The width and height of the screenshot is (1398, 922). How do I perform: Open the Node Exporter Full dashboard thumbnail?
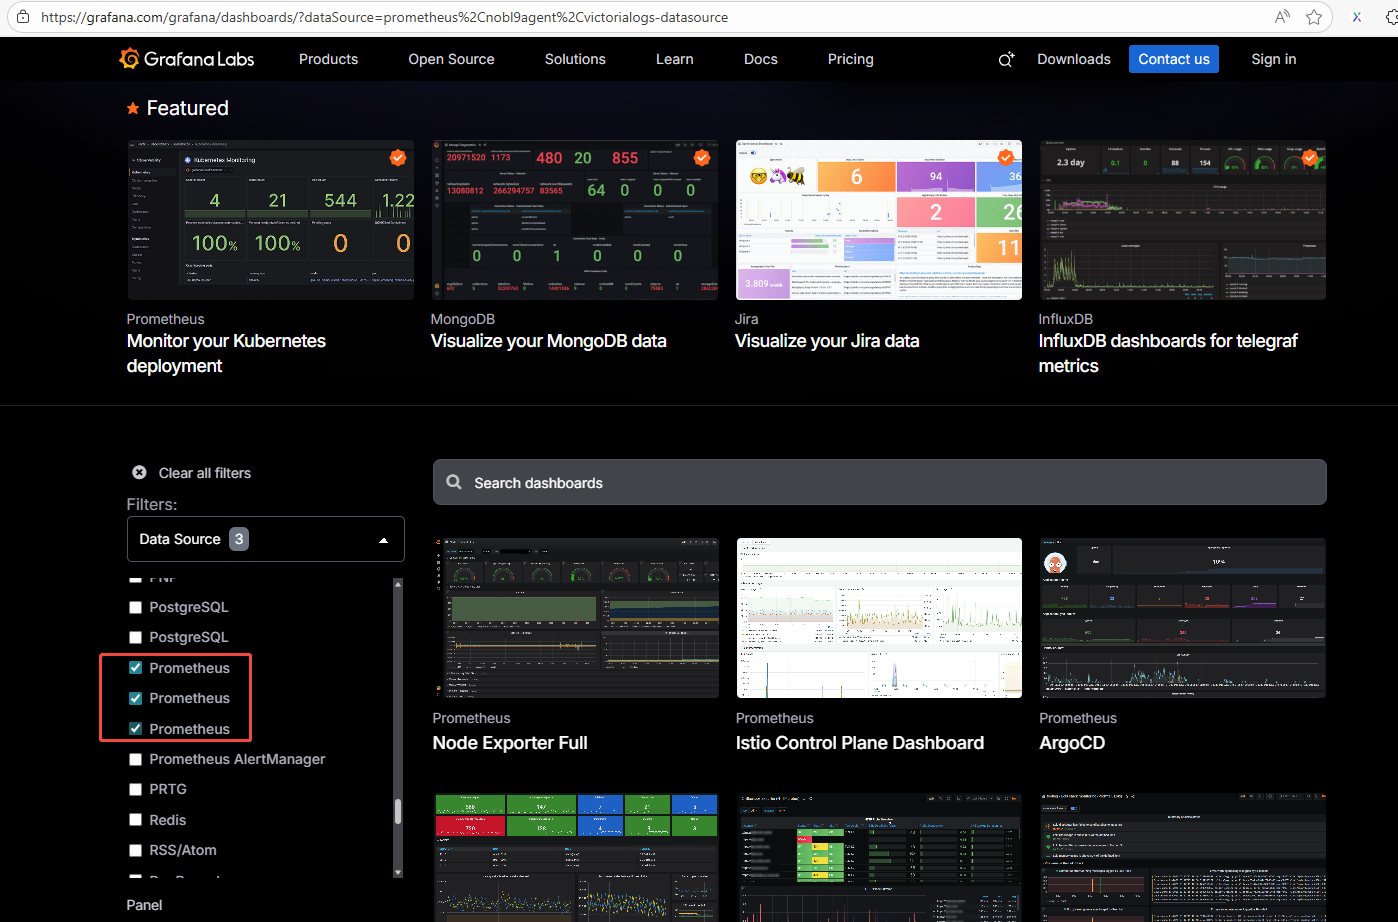[575, 617]
